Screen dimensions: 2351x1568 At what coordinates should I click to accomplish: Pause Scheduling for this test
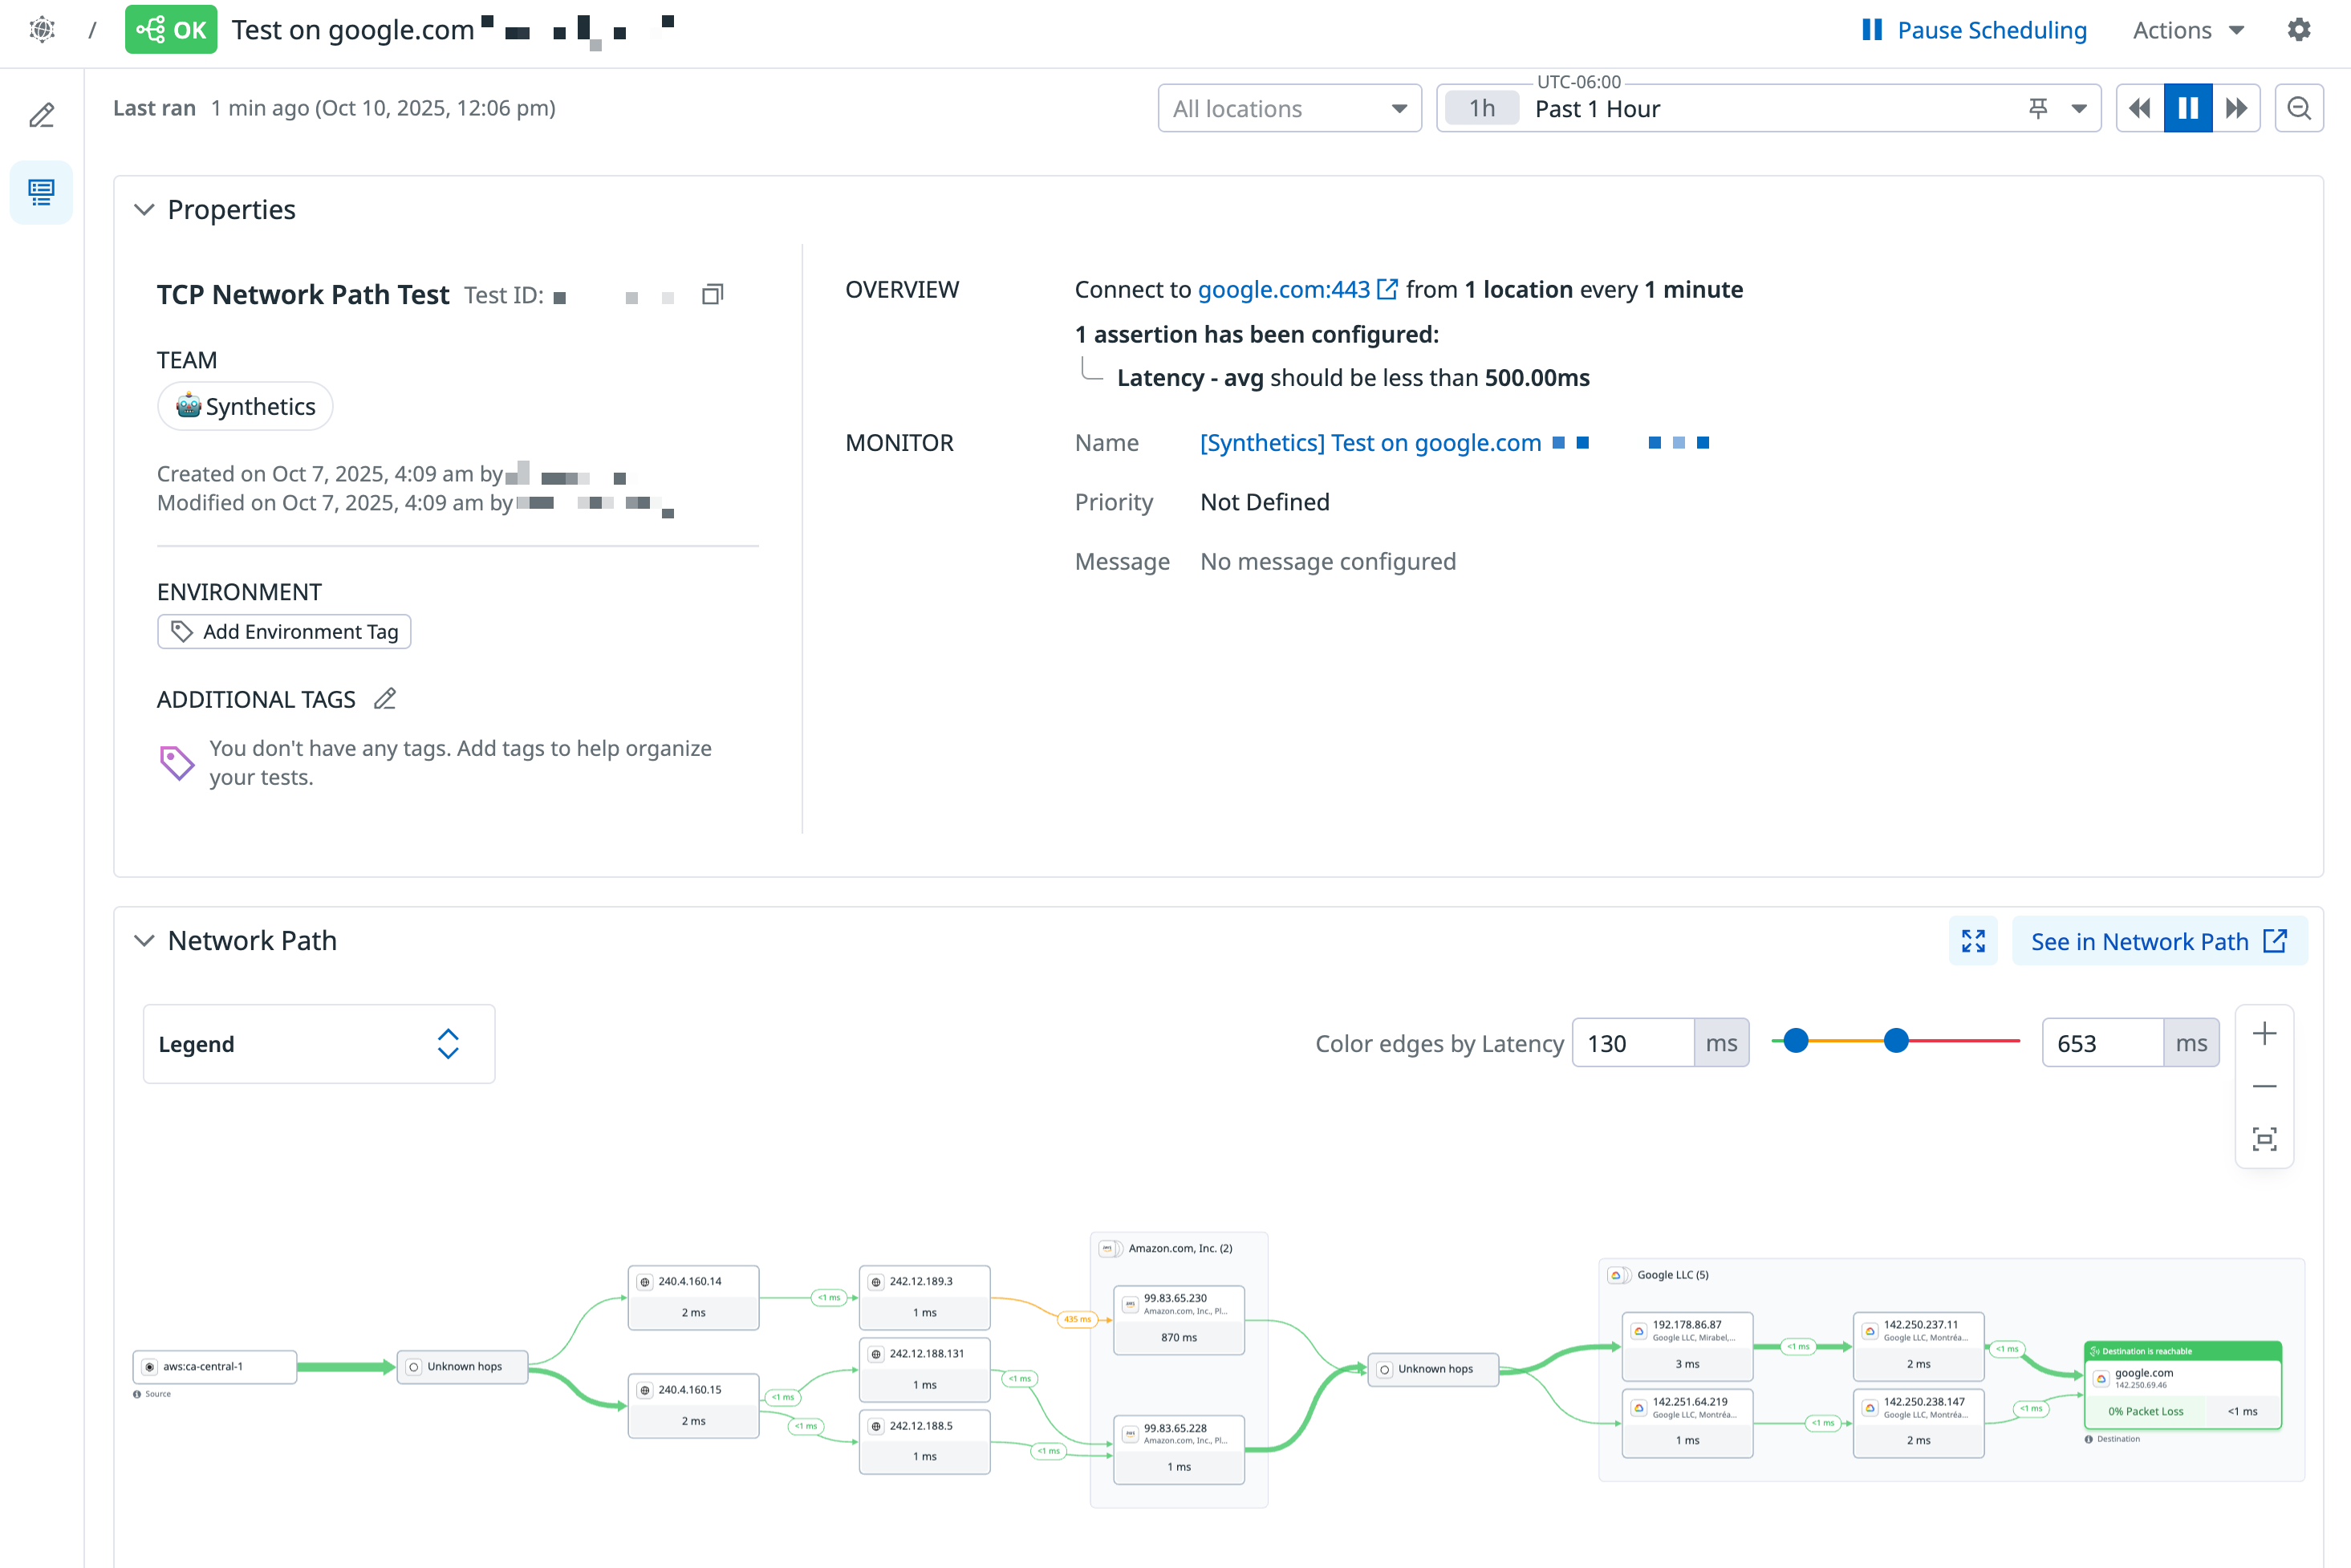pyautogui.click(x=1974, y=30)
